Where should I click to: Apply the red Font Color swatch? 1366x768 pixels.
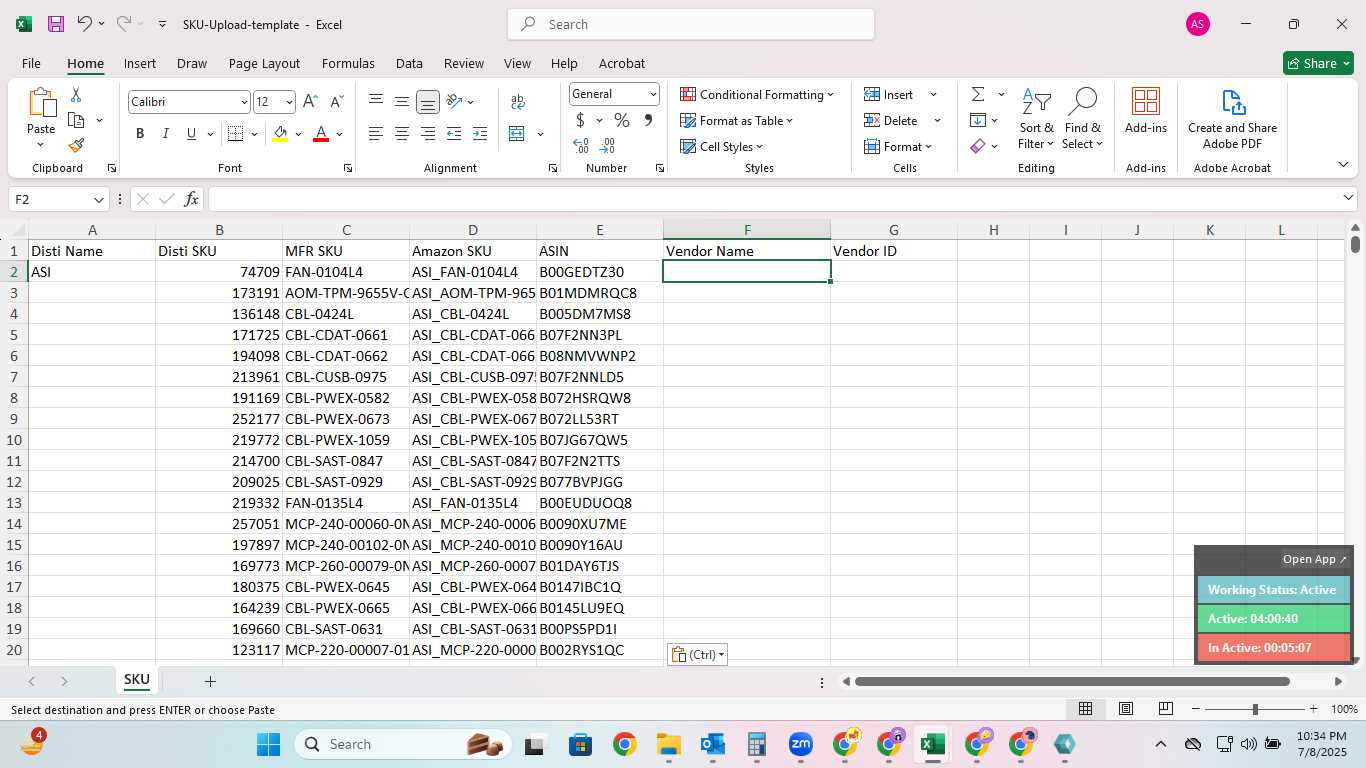point(321,133)
